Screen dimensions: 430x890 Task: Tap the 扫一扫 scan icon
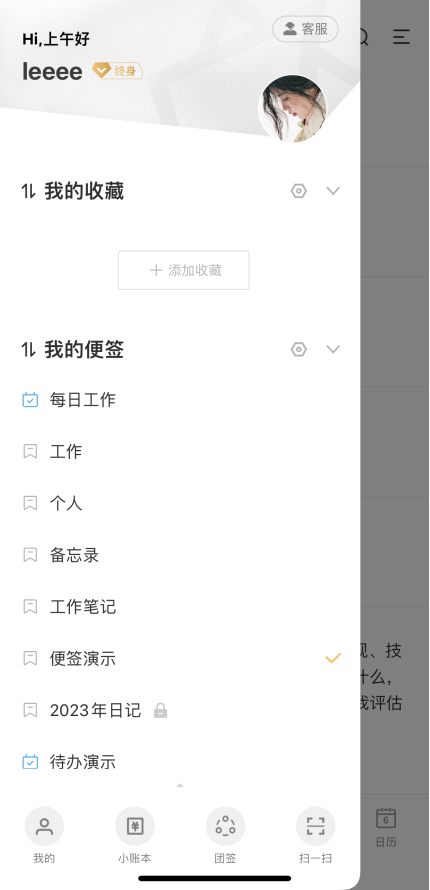(315, 826)
